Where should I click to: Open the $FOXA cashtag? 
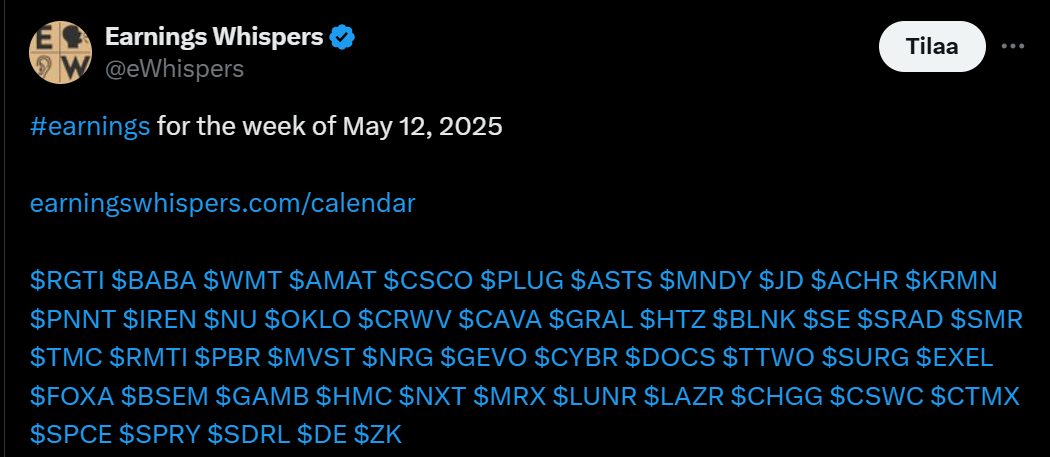[x=72, y=397]
